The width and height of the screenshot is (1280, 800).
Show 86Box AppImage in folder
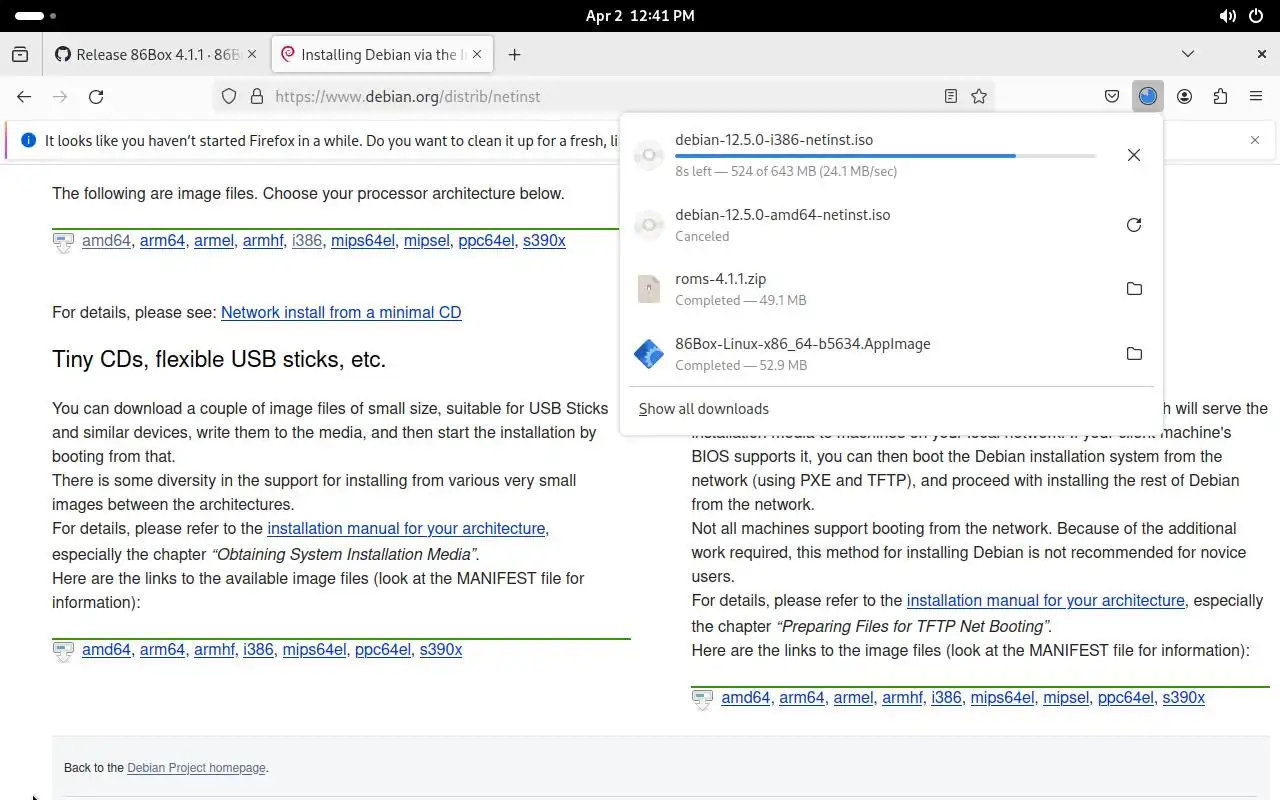(1134, 354)
